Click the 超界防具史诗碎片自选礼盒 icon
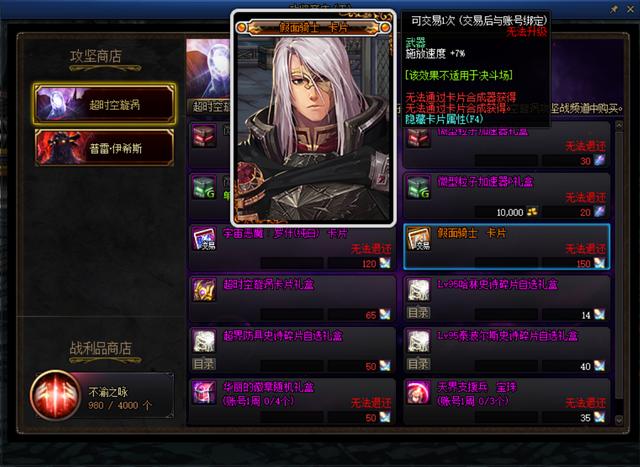 tap(204, 341)
